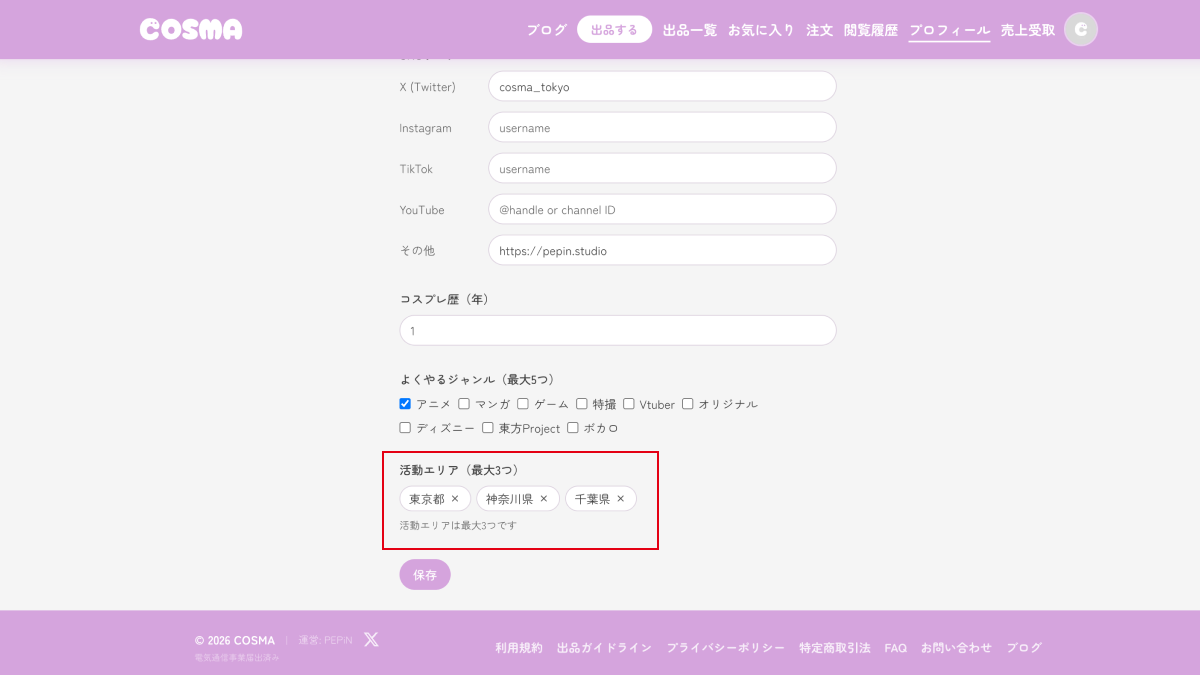
Task: Click the COSMA logo in the header
Action: [x=190, y=29]
